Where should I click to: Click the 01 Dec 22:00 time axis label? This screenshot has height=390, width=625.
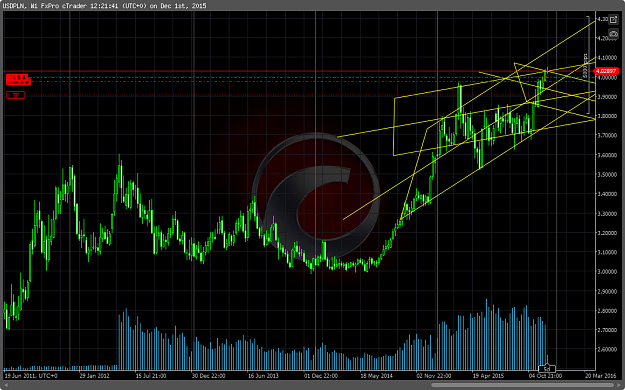tap(321, 376)
